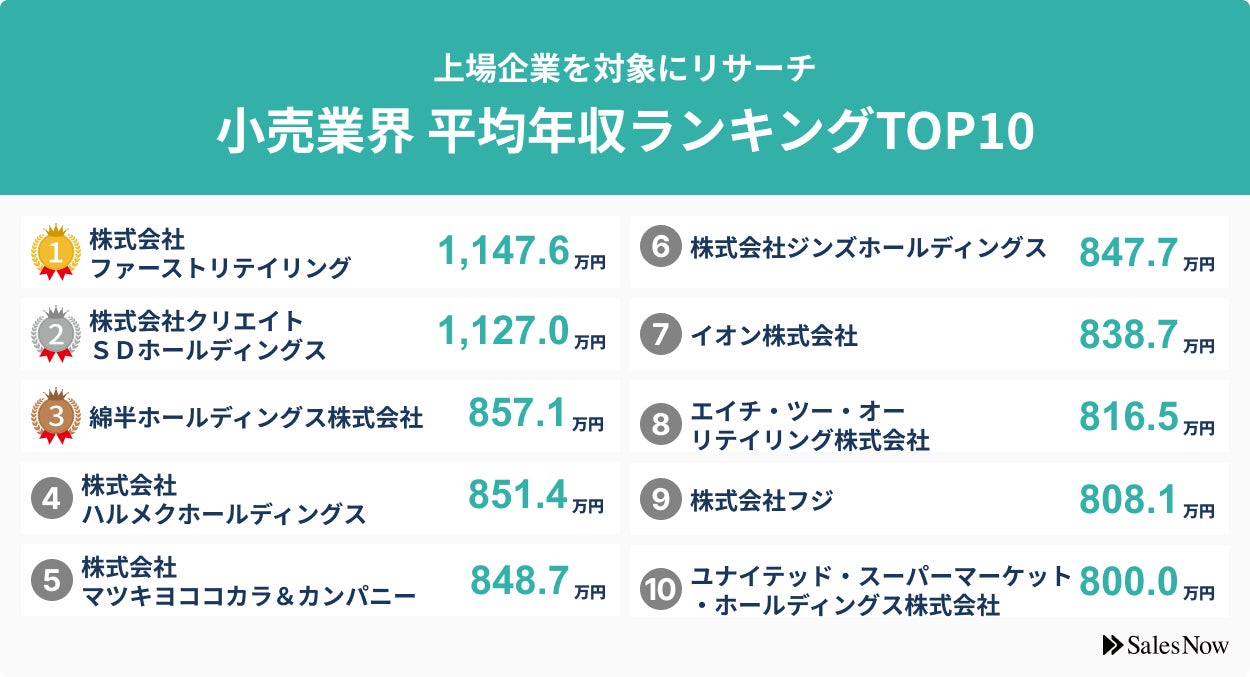Select 綿半ホールディングス株式会社 company name
1250x677 pixels.
pos(256,417)
